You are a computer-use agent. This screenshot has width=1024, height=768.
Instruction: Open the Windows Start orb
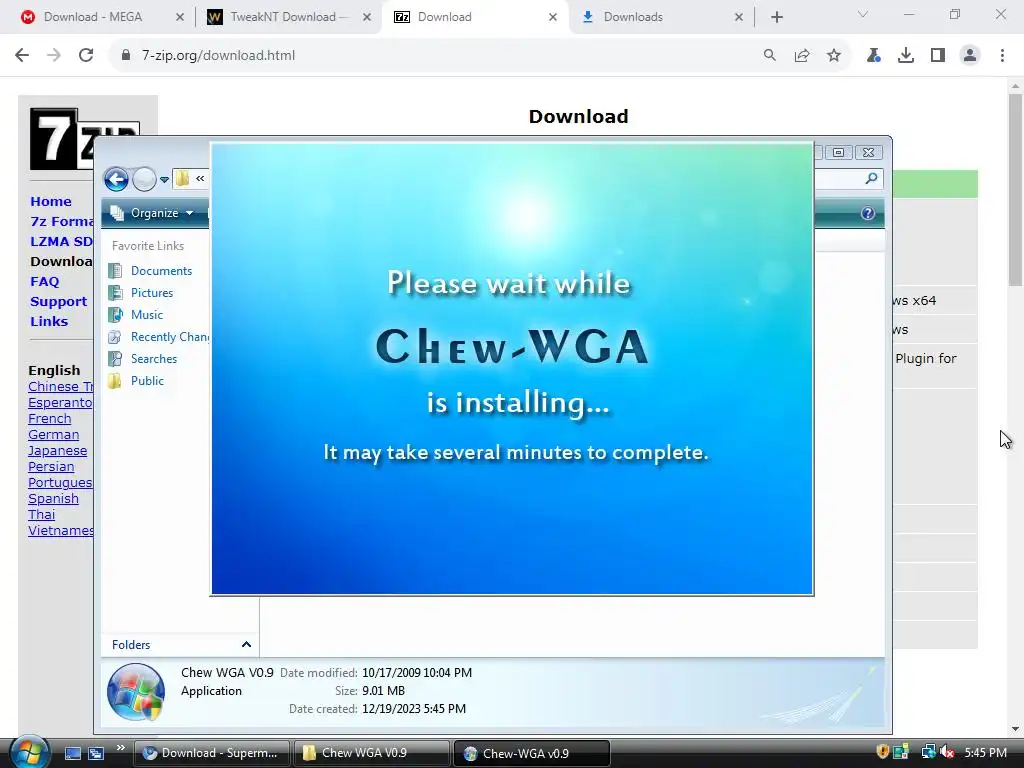[x=29, y=752]
